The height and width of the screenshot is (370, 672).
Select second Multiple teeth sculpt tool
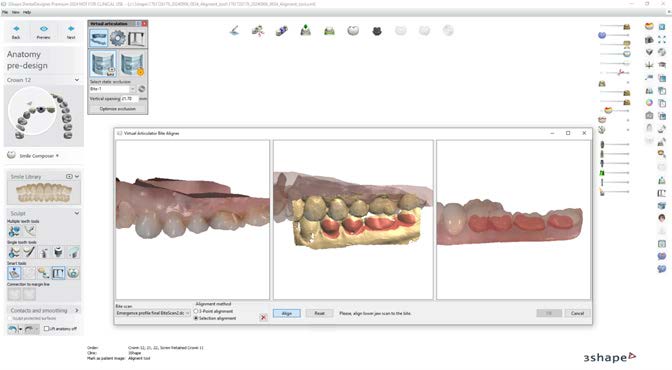[x=30, y=231]
